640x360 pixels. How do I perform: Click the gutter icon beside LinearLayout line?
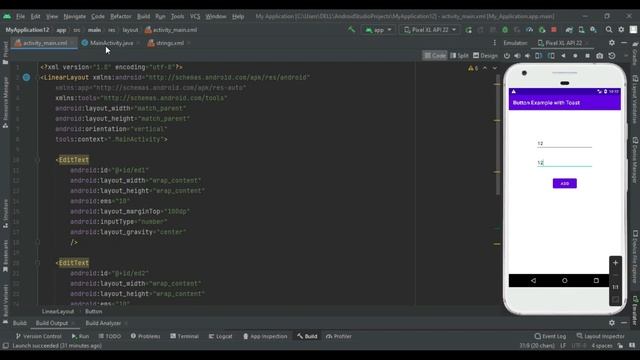pos(26,77)
